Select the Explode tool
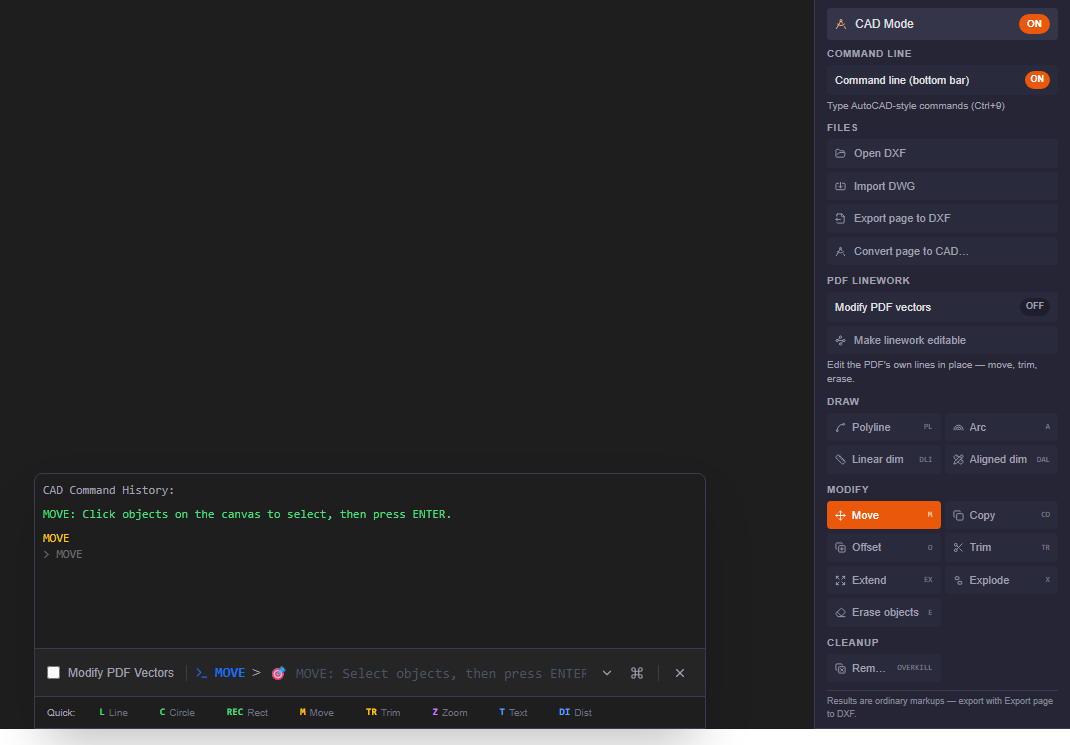Viewport: 1070px width, 745px height. [x=1001, y=580]
